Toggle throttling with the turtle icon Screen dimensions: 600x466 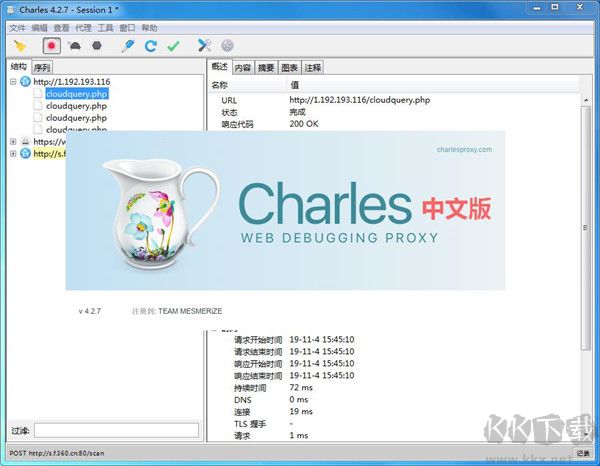pyautogui.click(x=75, y=46)
